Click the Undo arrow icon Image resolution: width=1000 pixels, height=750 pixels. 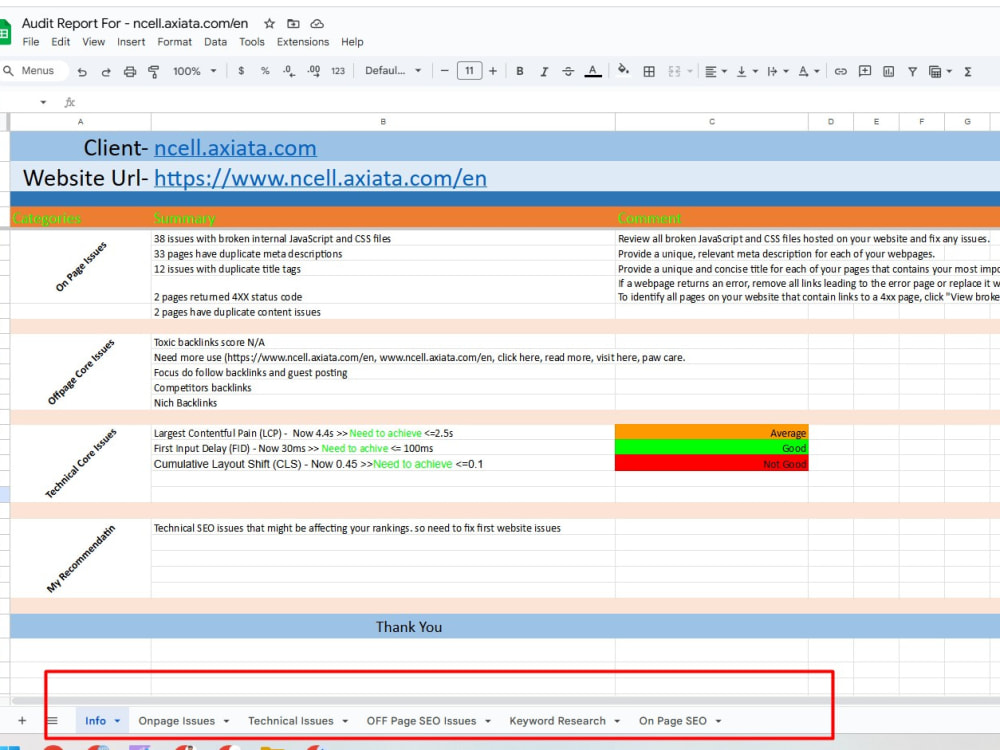(x=82, y=71)
